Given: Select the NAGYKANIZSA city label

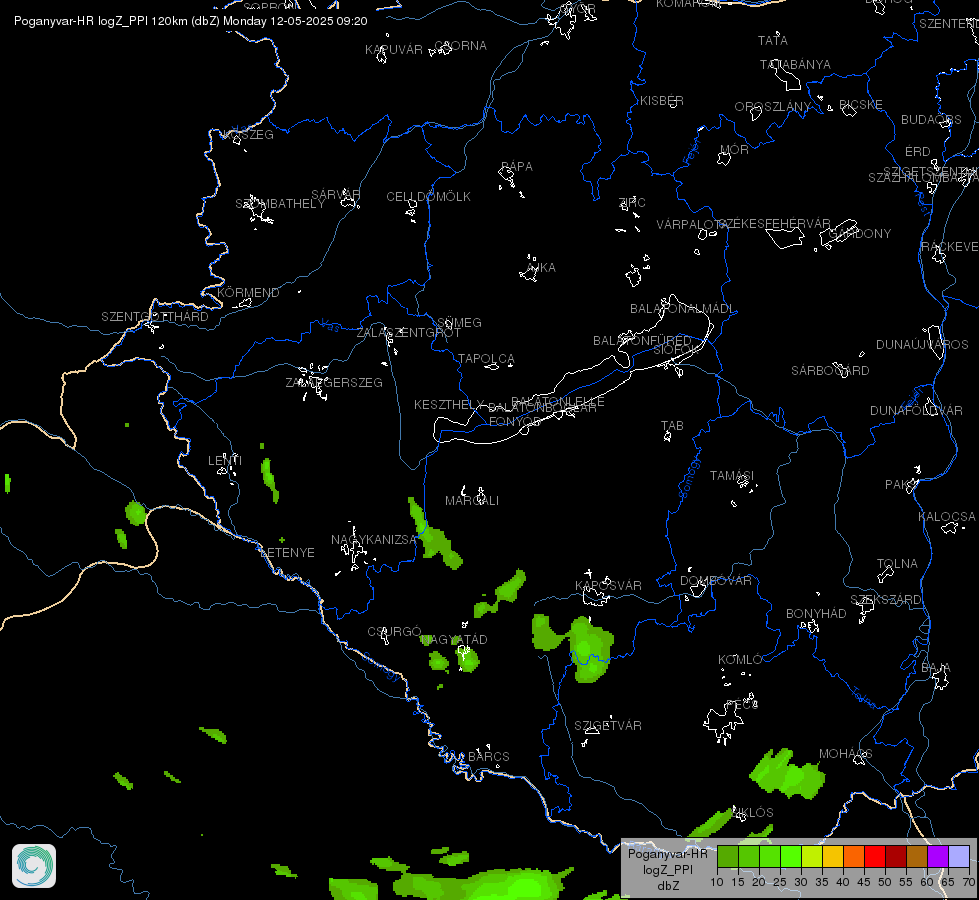Looking at the screenshot, I should pos(373,540).
